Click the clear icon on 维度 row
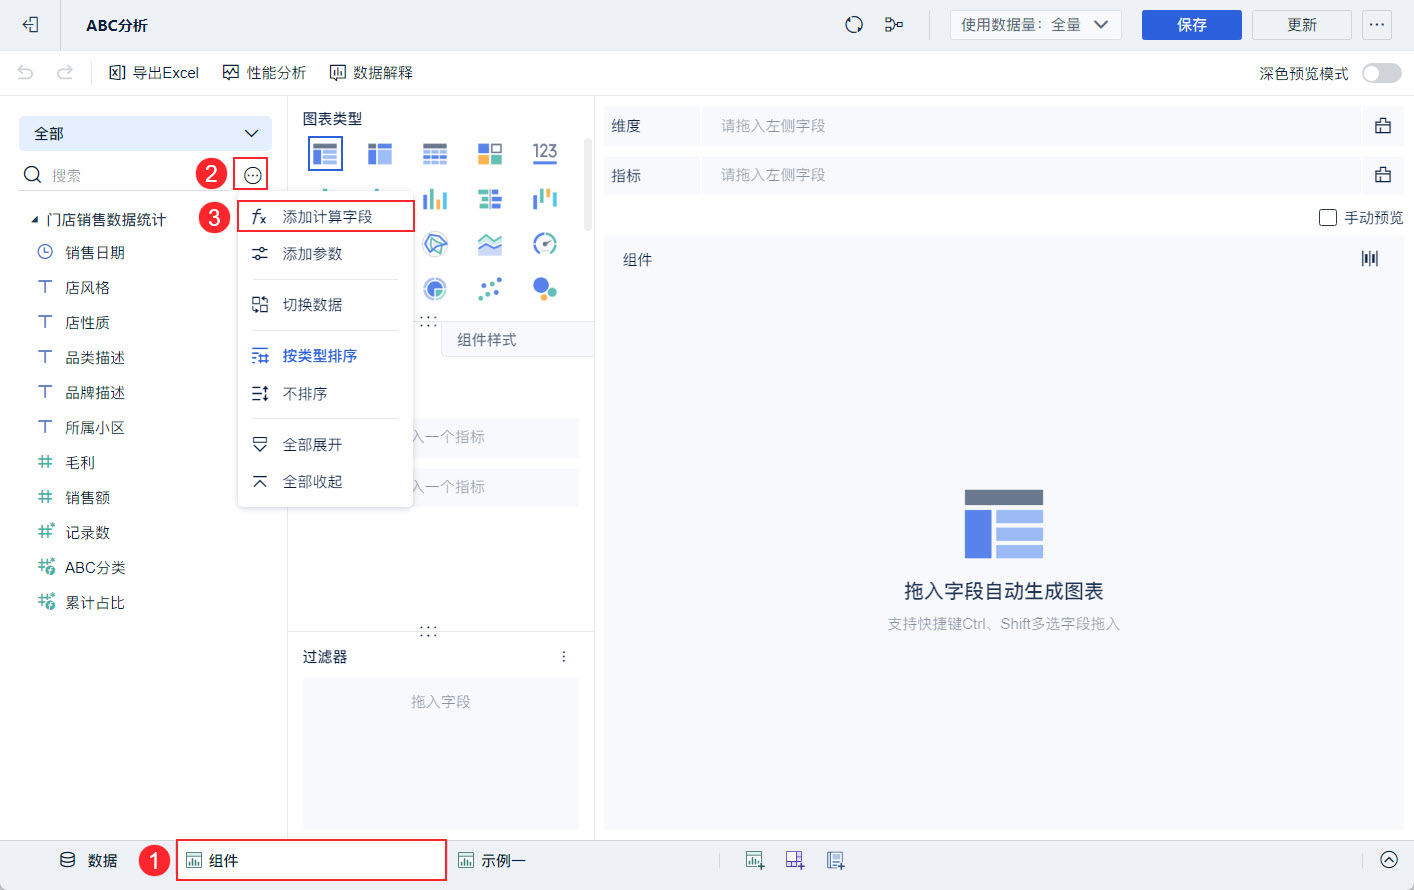The width and height of the screenshot is (1414, 890). pyautogui.click(x=1383, y=126)
